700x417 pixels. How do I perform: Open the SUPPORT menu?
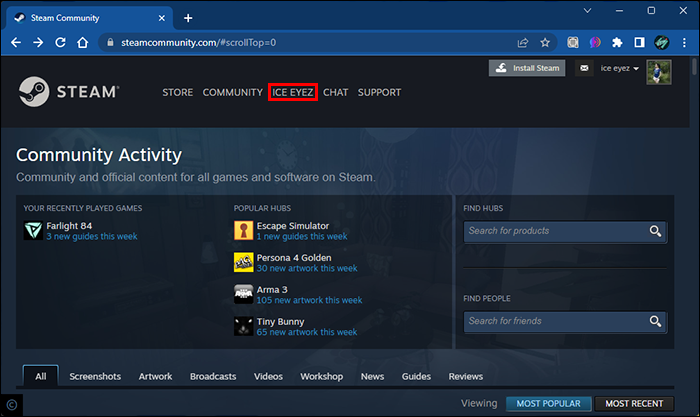[x=379, y=92]
